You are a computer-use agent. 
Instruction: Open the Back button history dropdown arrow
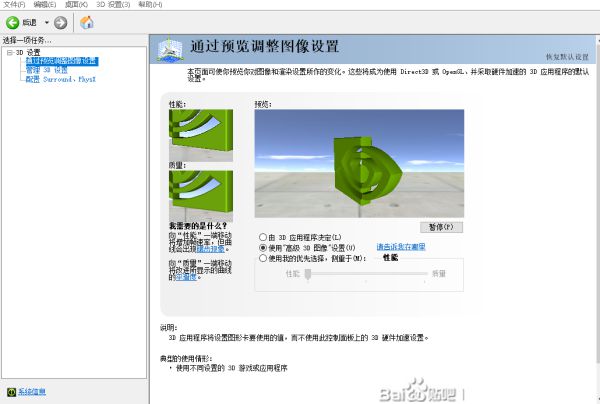point(45,22)
